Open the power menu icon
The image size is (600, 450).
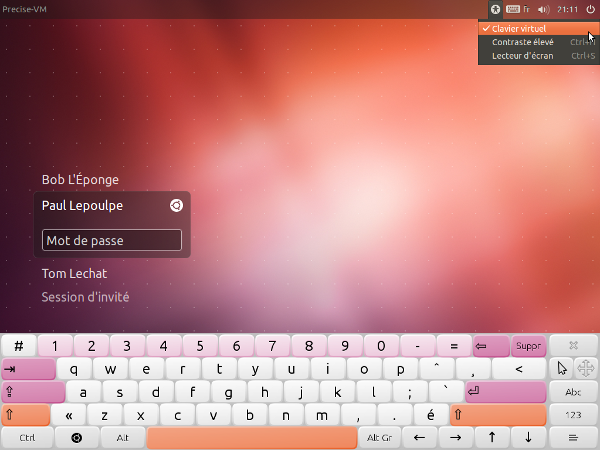pyautogui.click(x=590, y=8)
